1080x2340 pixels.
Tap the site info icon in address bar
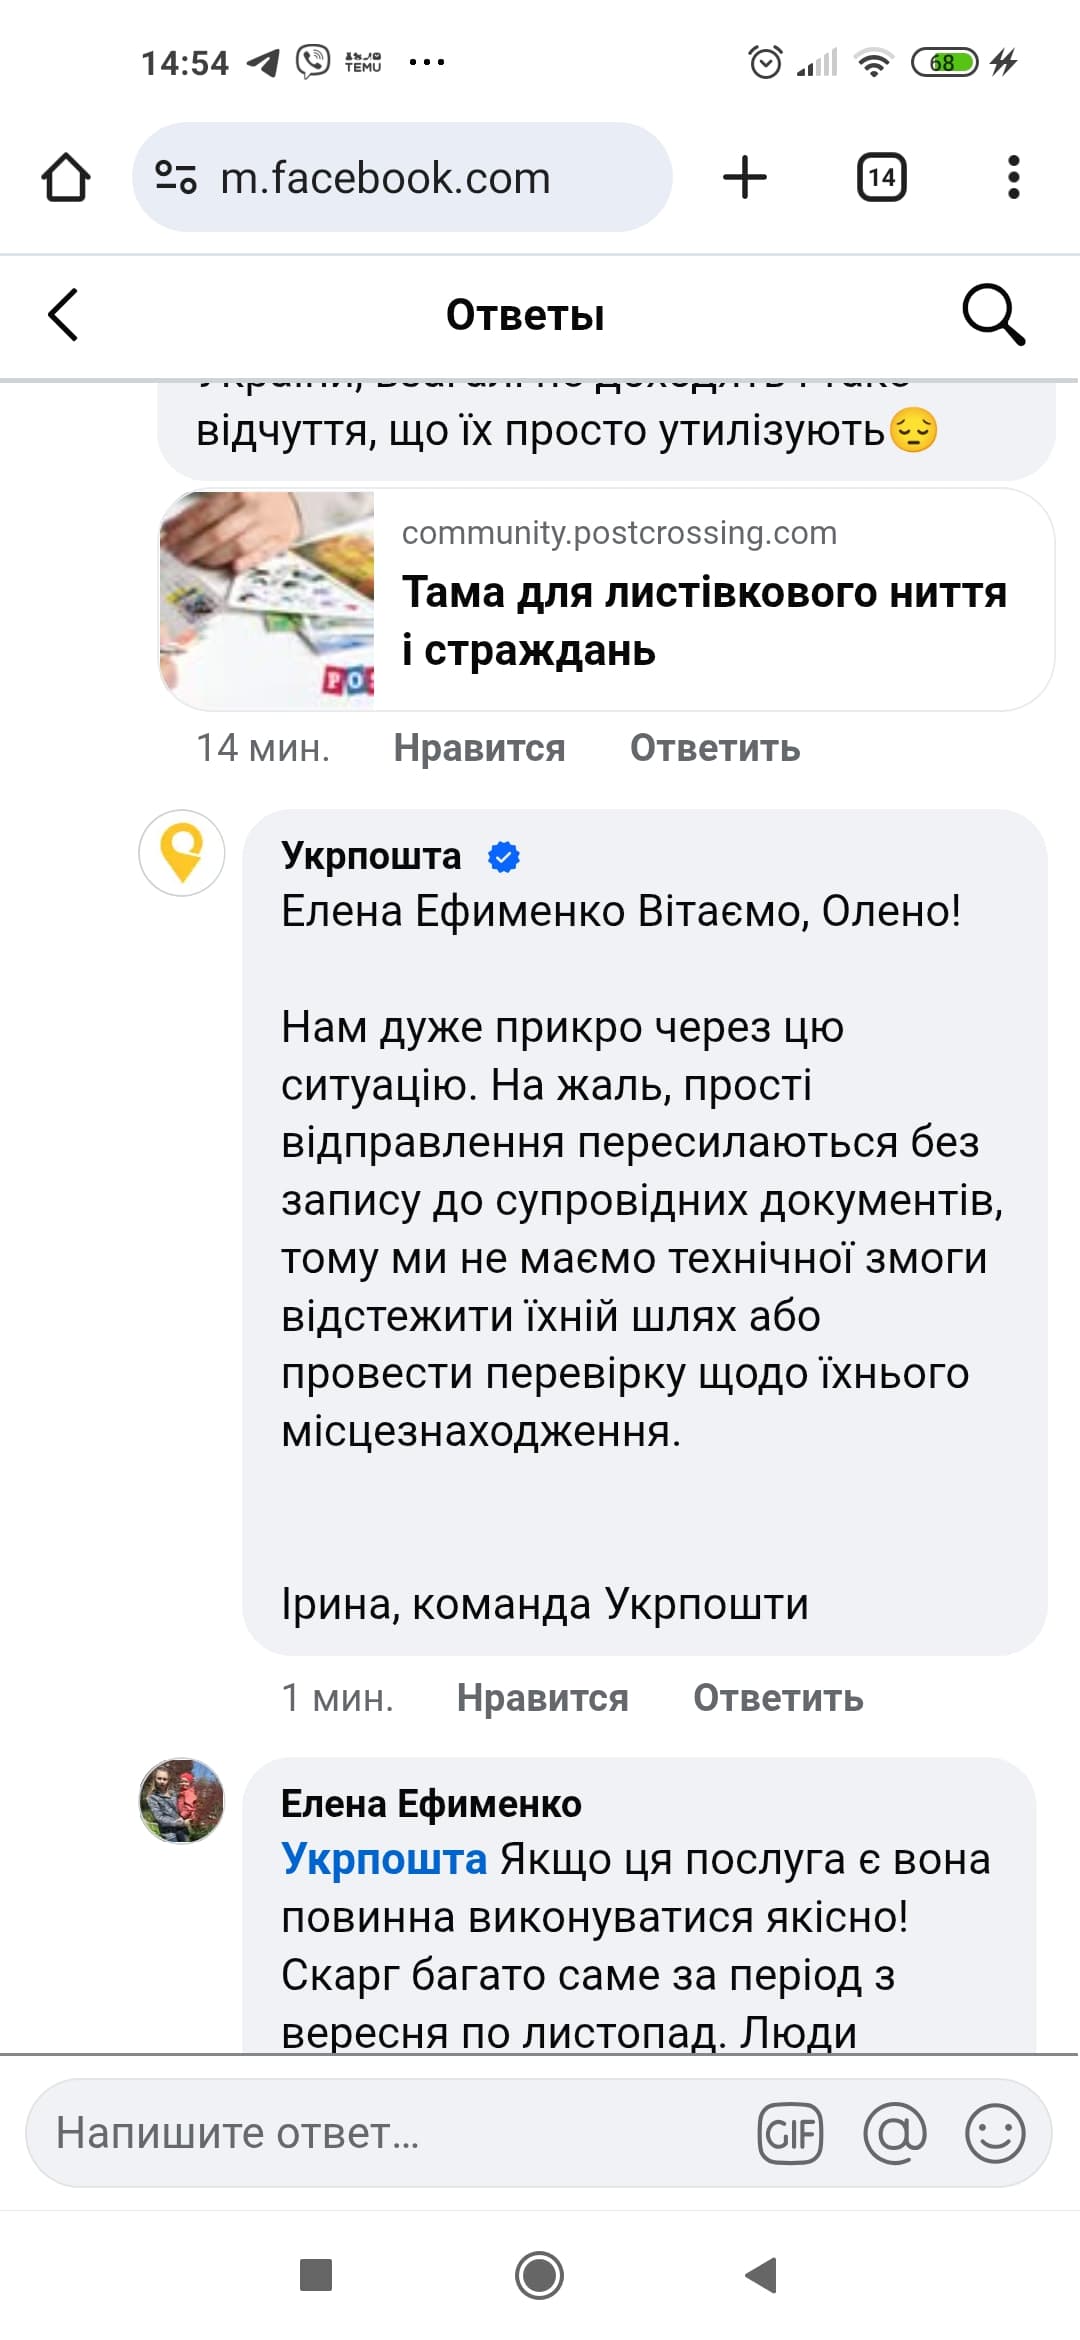[x=176, y=178]
